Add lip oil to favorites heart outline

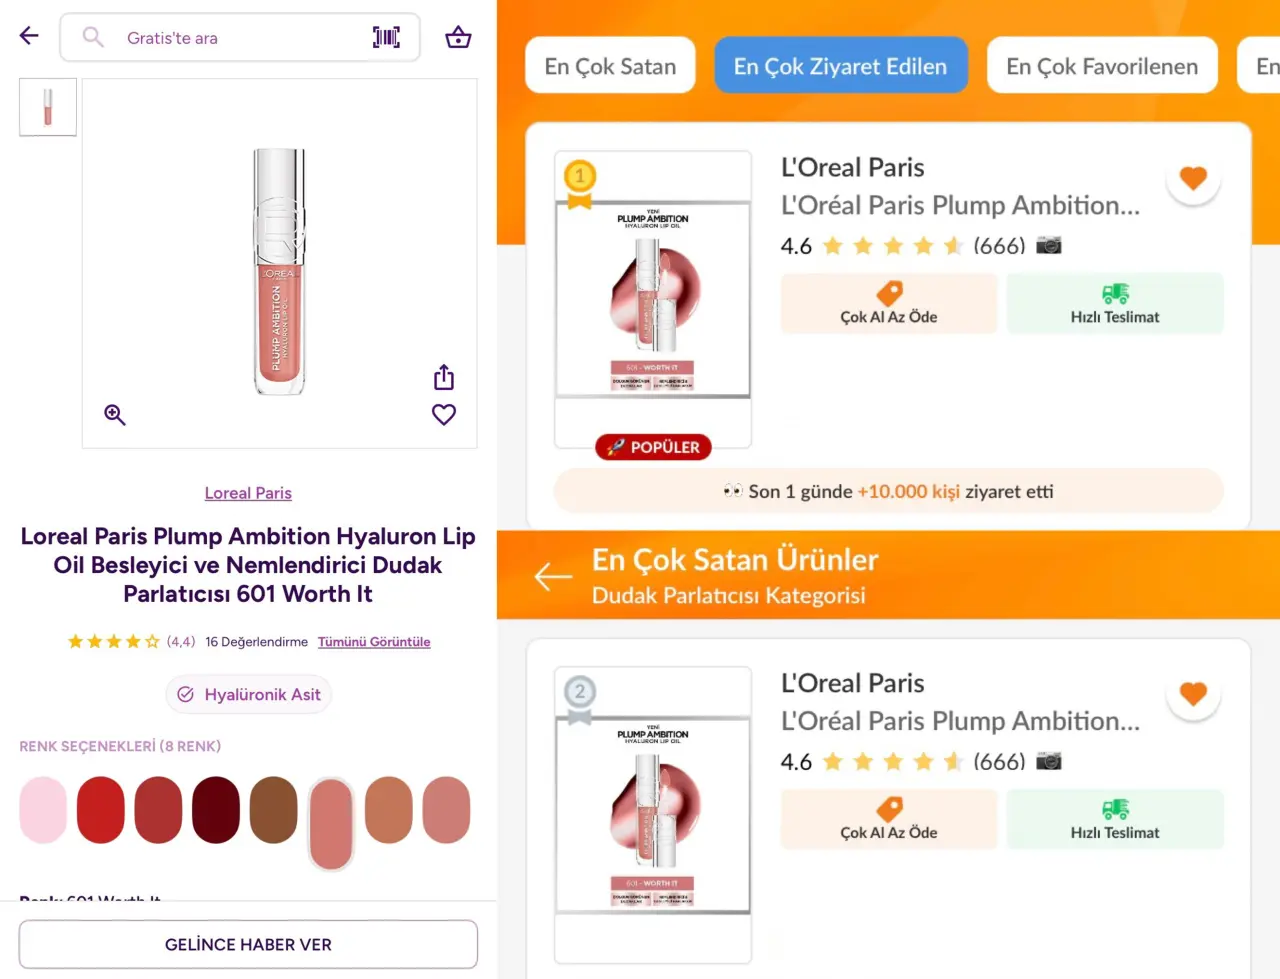[444, 414]
